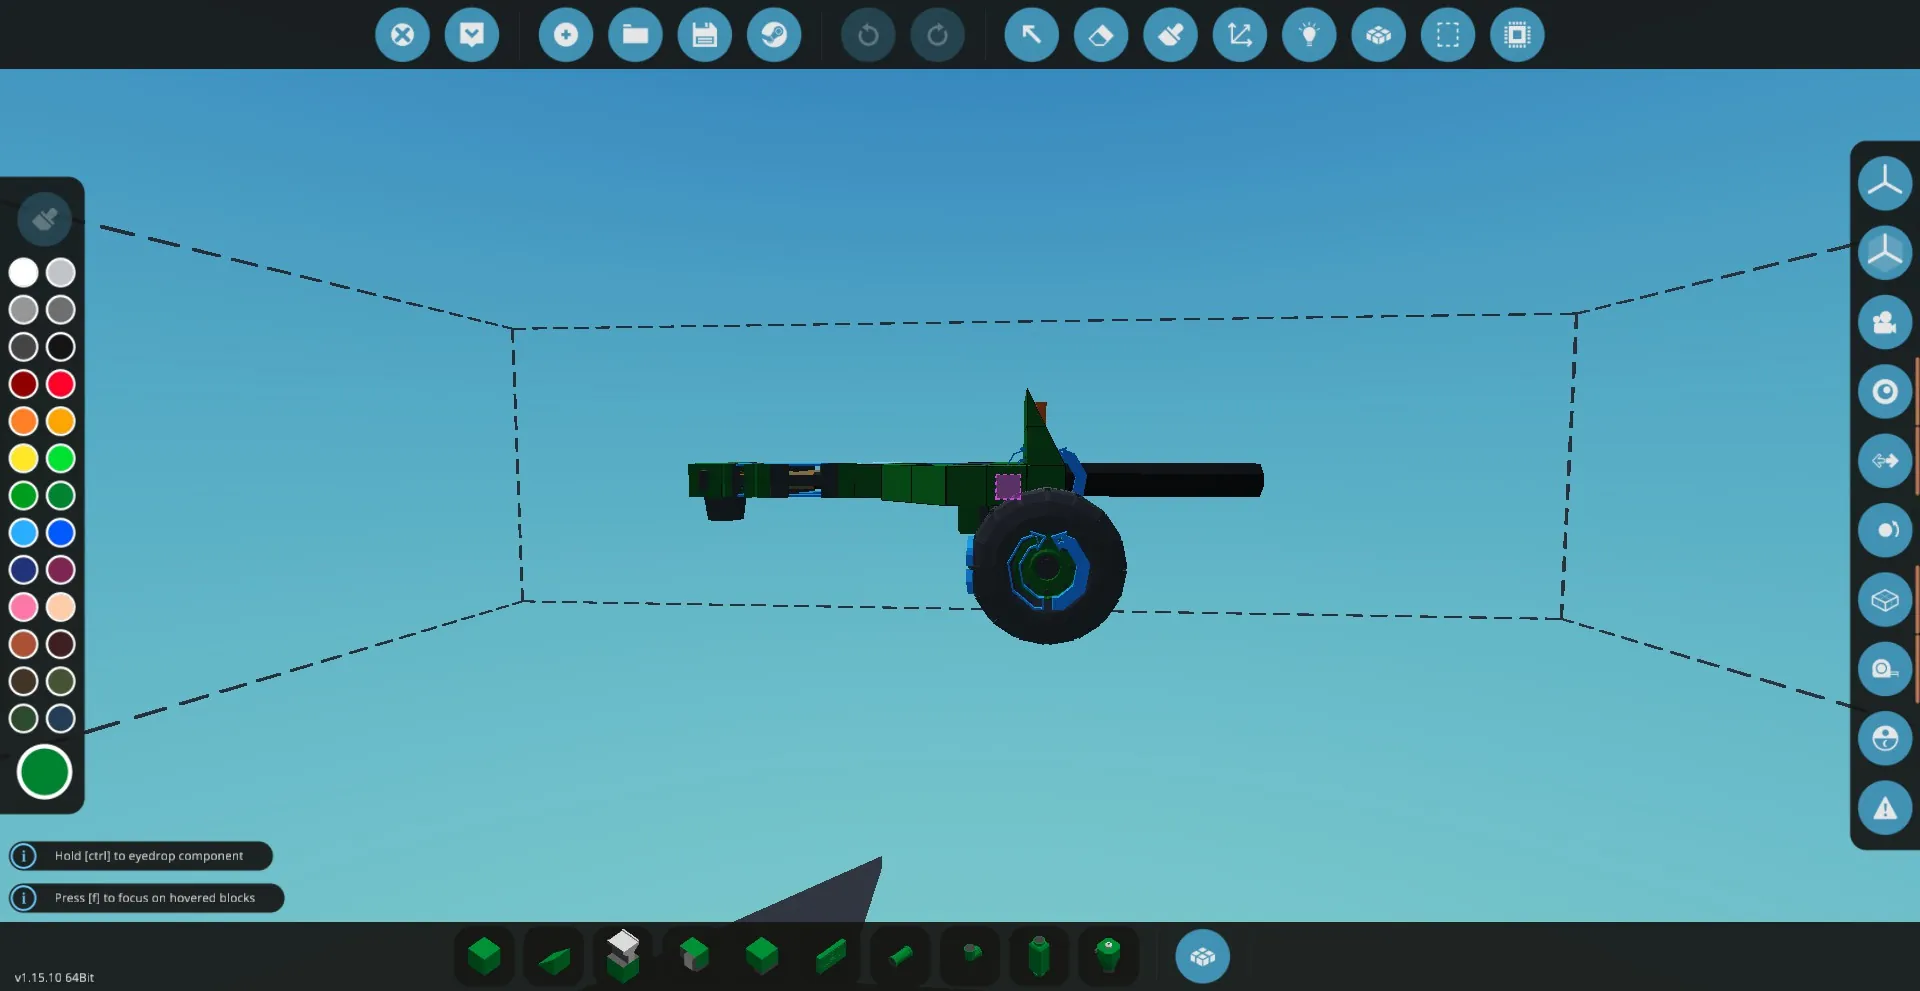The height and width of the screenshot is (991, 1920).
Task: Expand the warnings triangle panel
Action: coord(1884,808)
